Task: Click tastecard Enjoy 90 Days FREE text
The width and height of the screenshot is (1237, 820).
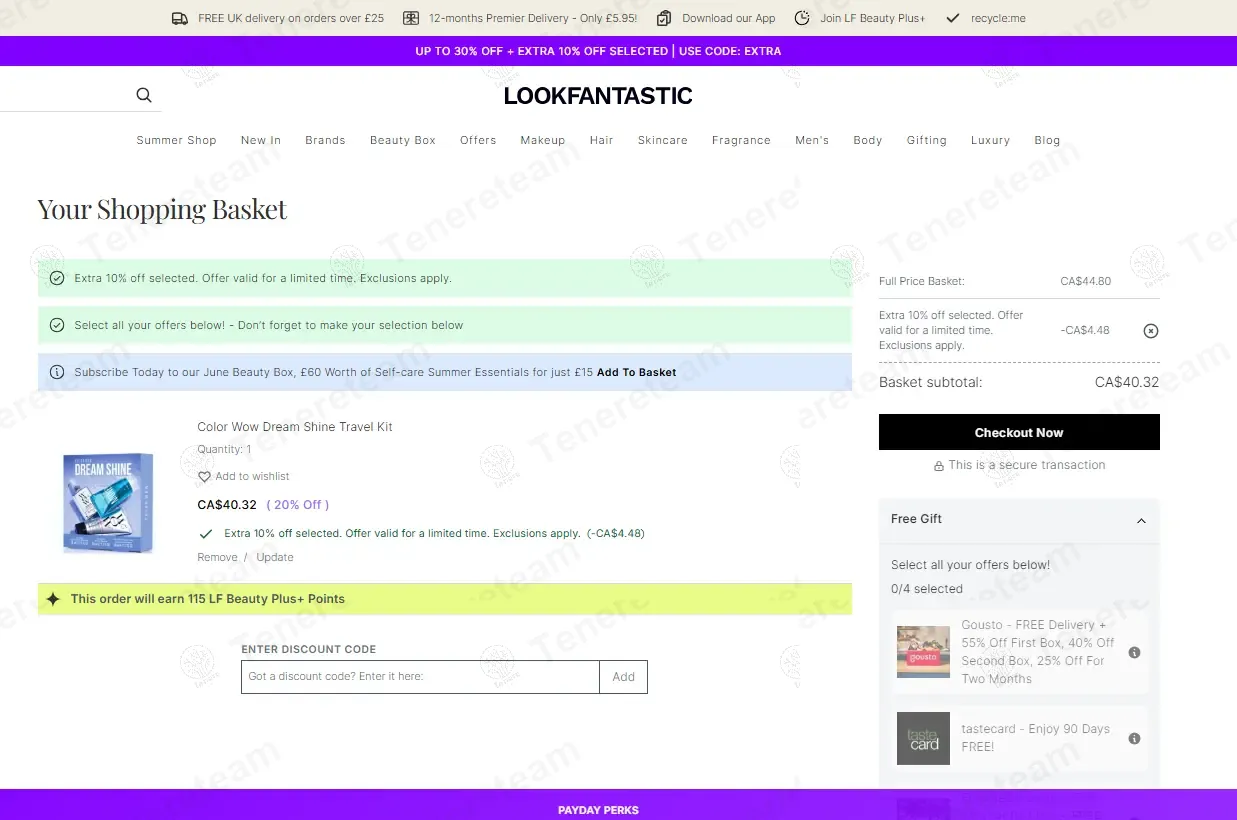Action: pyautogui.click(x=1036, y=738)
